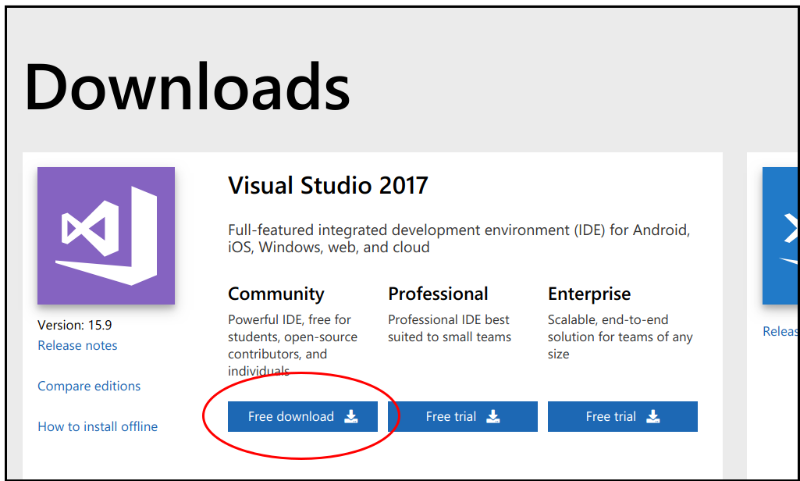This screenshot has width=800, height=481.
Task: Click the Enterprise edition heading
Action: pyautogui.click(x=589, y=294)
